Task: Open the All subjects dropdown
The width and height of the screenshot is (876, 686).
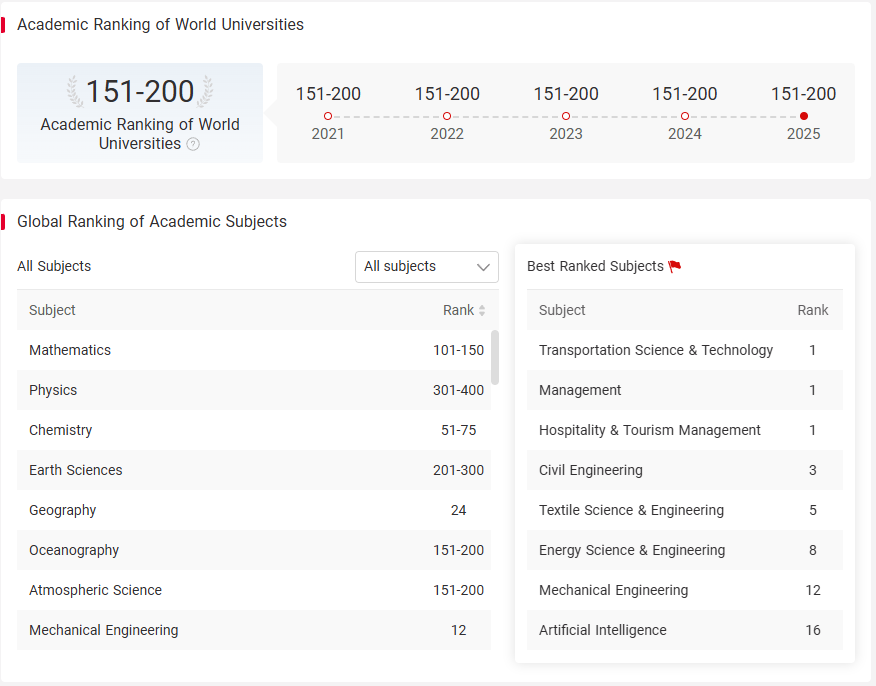Action: (x=427, y=267)
